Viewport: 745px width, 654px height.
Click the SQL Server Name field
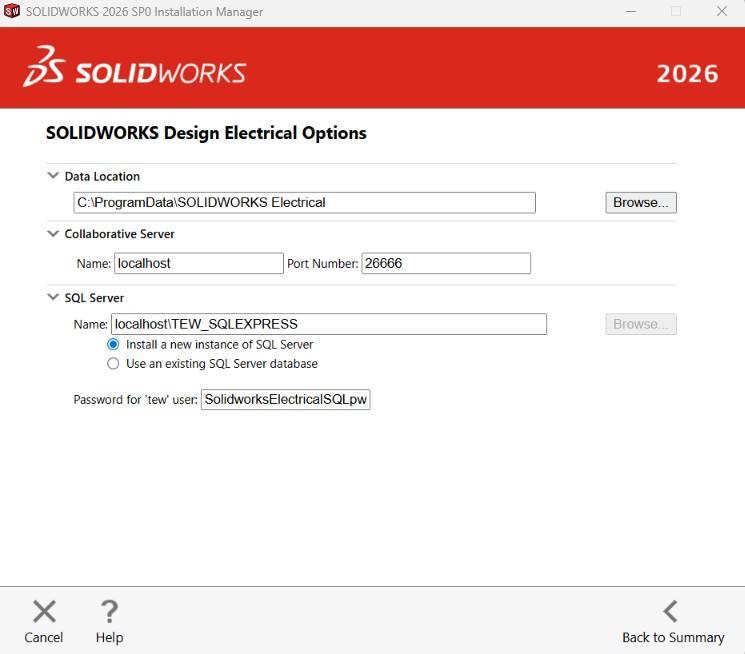[x=329, y=324]
